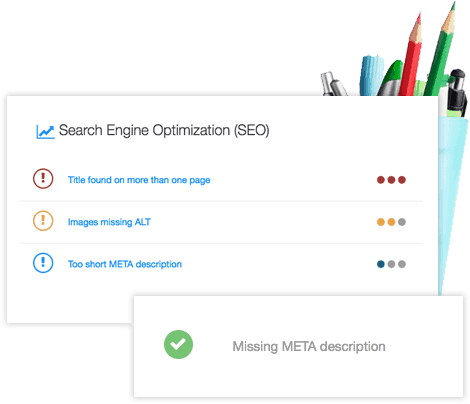Open 'Too short META description' issue
470x404 pixels.
click(125, 264)
